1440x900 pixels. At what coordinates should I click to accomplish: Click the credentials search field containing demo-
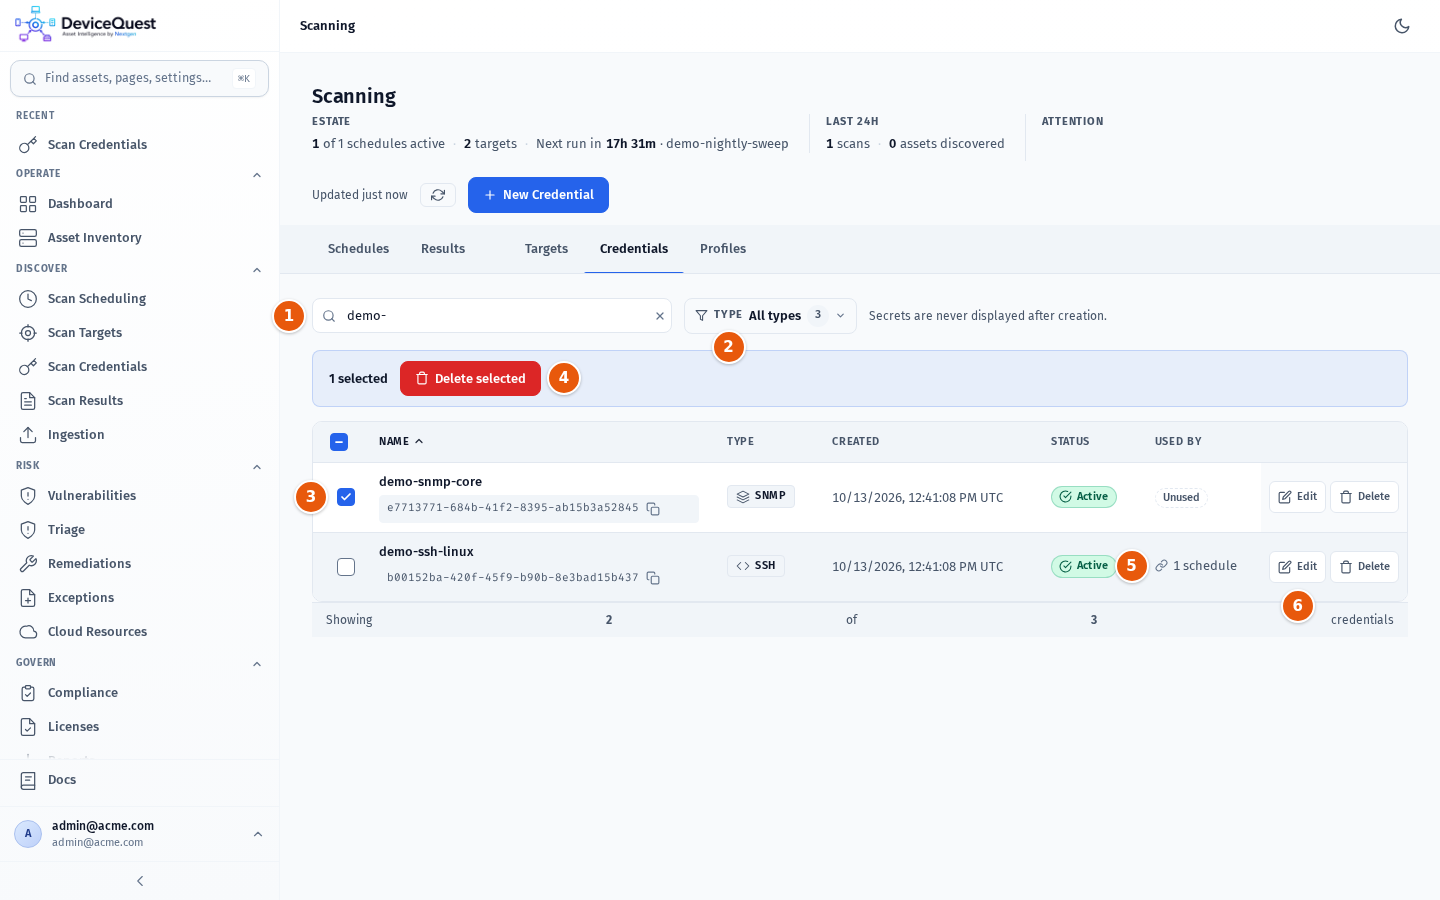click(x=491, y=316)
